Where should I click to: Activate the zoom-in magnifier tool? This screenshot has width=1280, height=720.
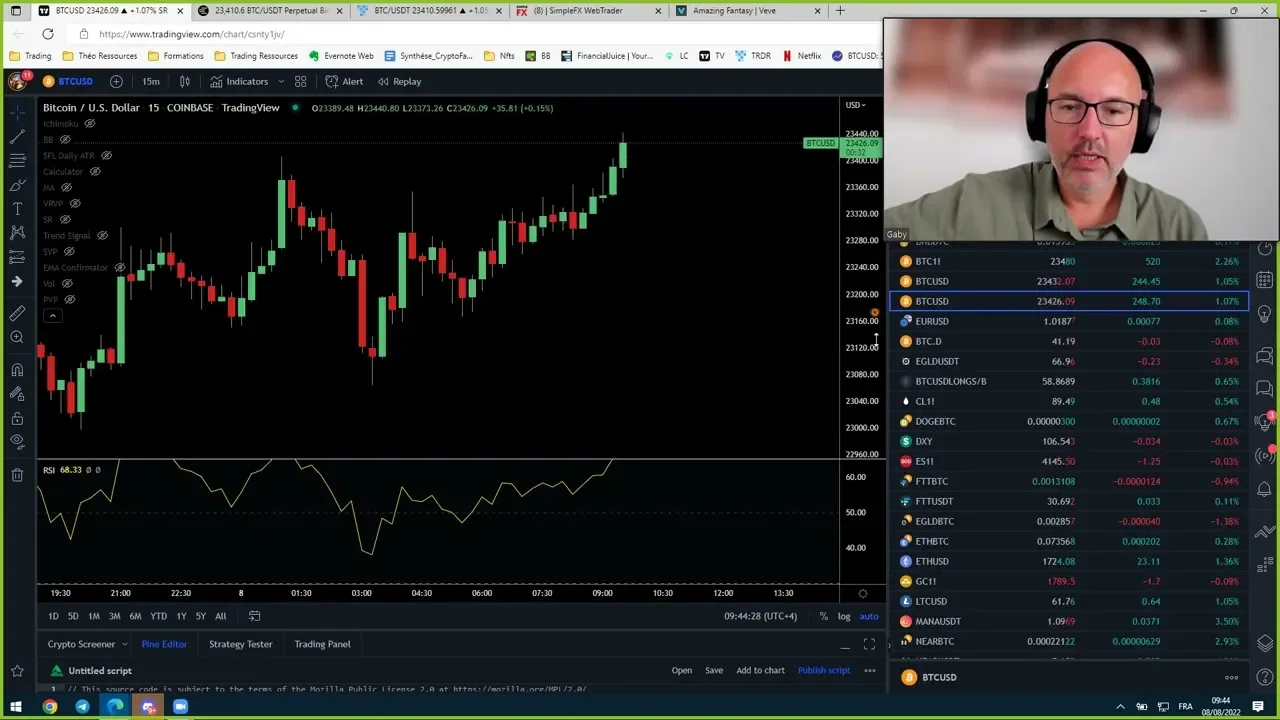[x=17, y=337]
